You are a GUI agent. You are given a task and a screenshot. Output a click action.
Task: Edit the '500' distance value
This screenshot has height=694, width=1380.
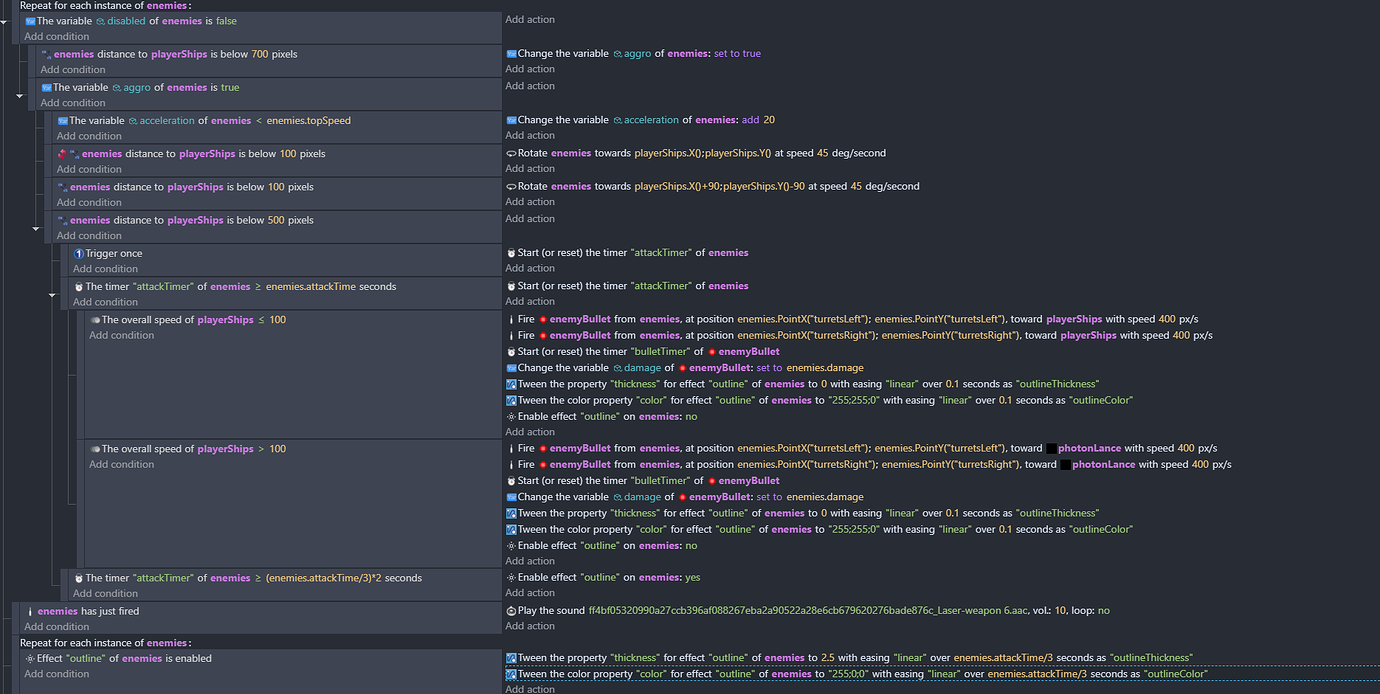(x=276, y=220)
